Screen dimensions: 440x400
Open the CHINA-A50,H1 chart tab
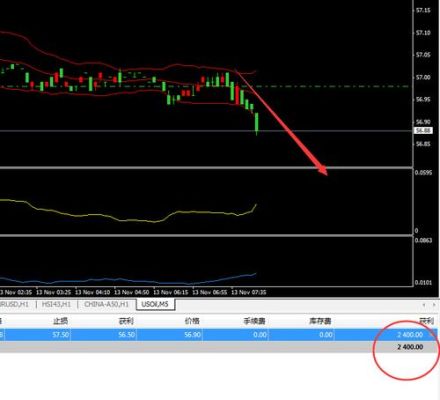click(106, 304)
